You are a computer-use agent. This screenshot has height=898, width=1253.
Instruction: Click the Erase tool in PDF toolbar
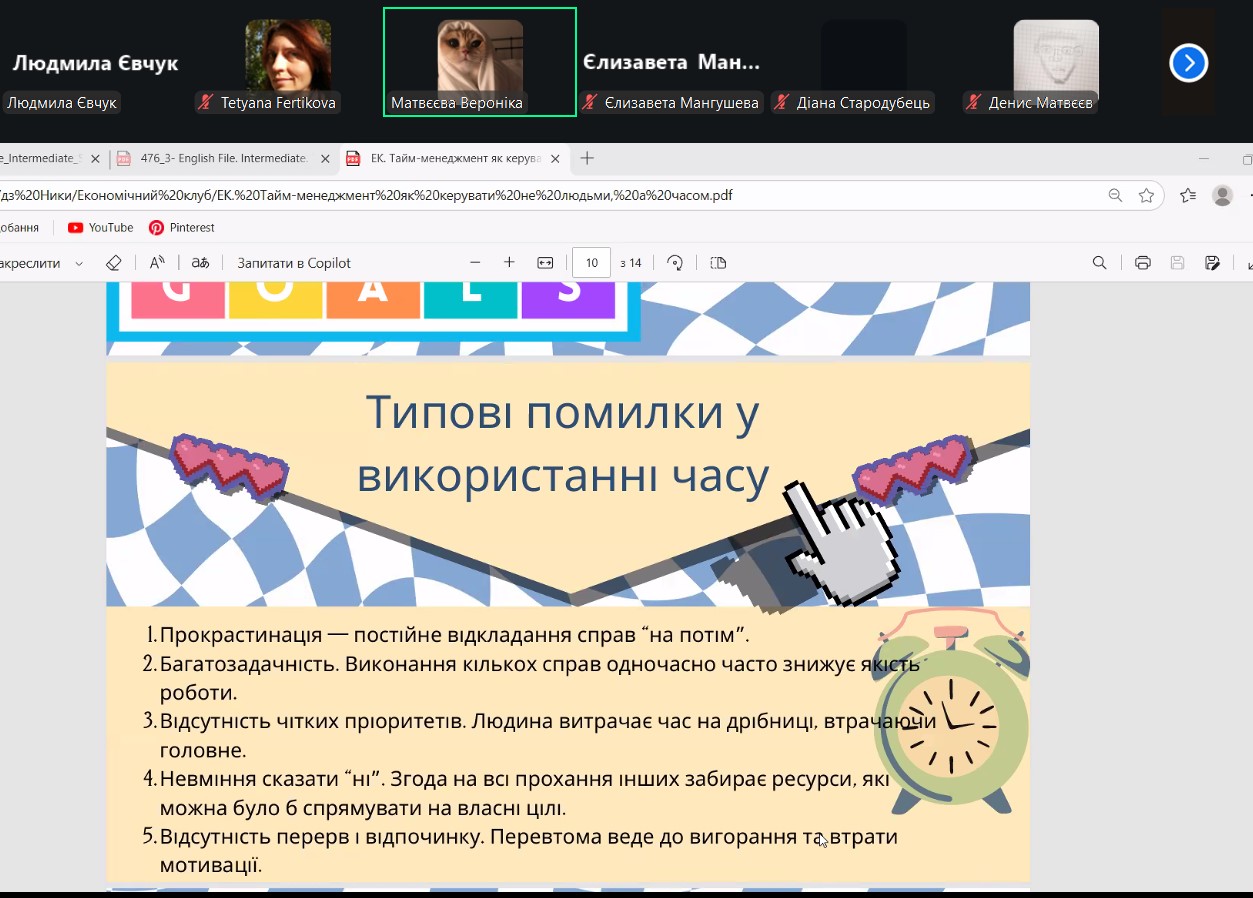click(113, 263)
